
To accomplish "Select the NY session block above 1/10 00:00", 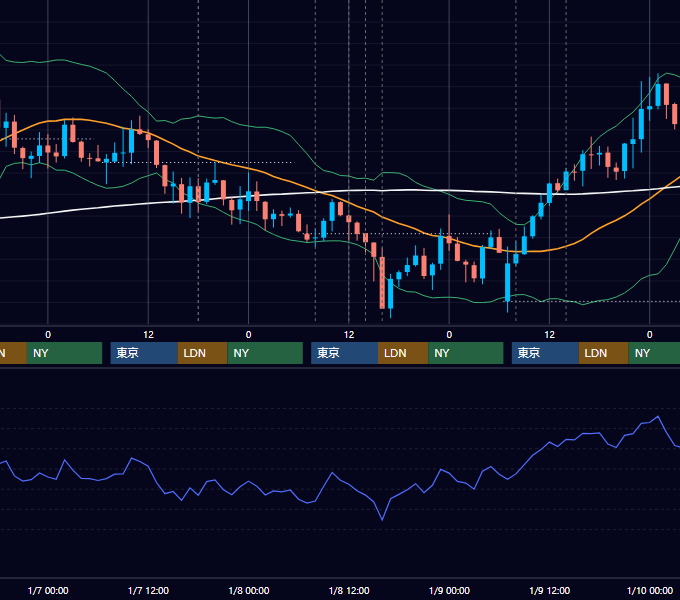I will (654, 353).
